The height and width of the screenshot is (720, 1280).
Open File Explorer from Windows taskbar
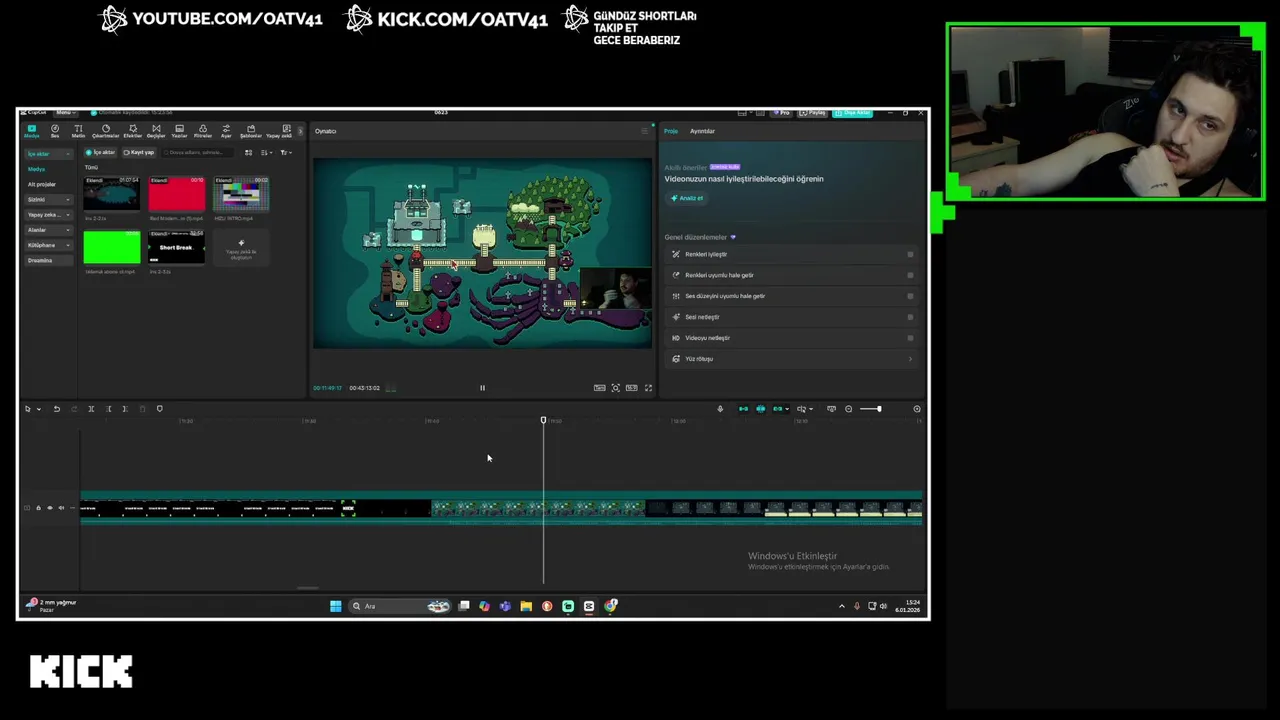click(526, 606)
